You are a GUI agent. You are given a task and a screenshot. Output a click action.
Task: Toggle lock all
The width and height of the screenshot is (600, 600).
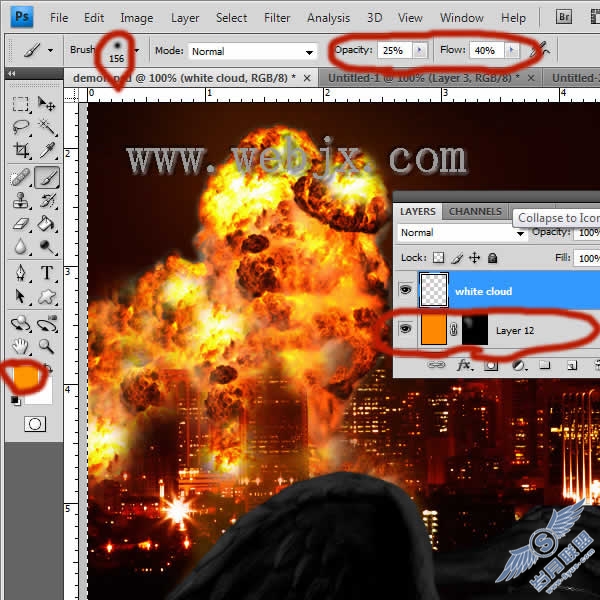point(492,258)
